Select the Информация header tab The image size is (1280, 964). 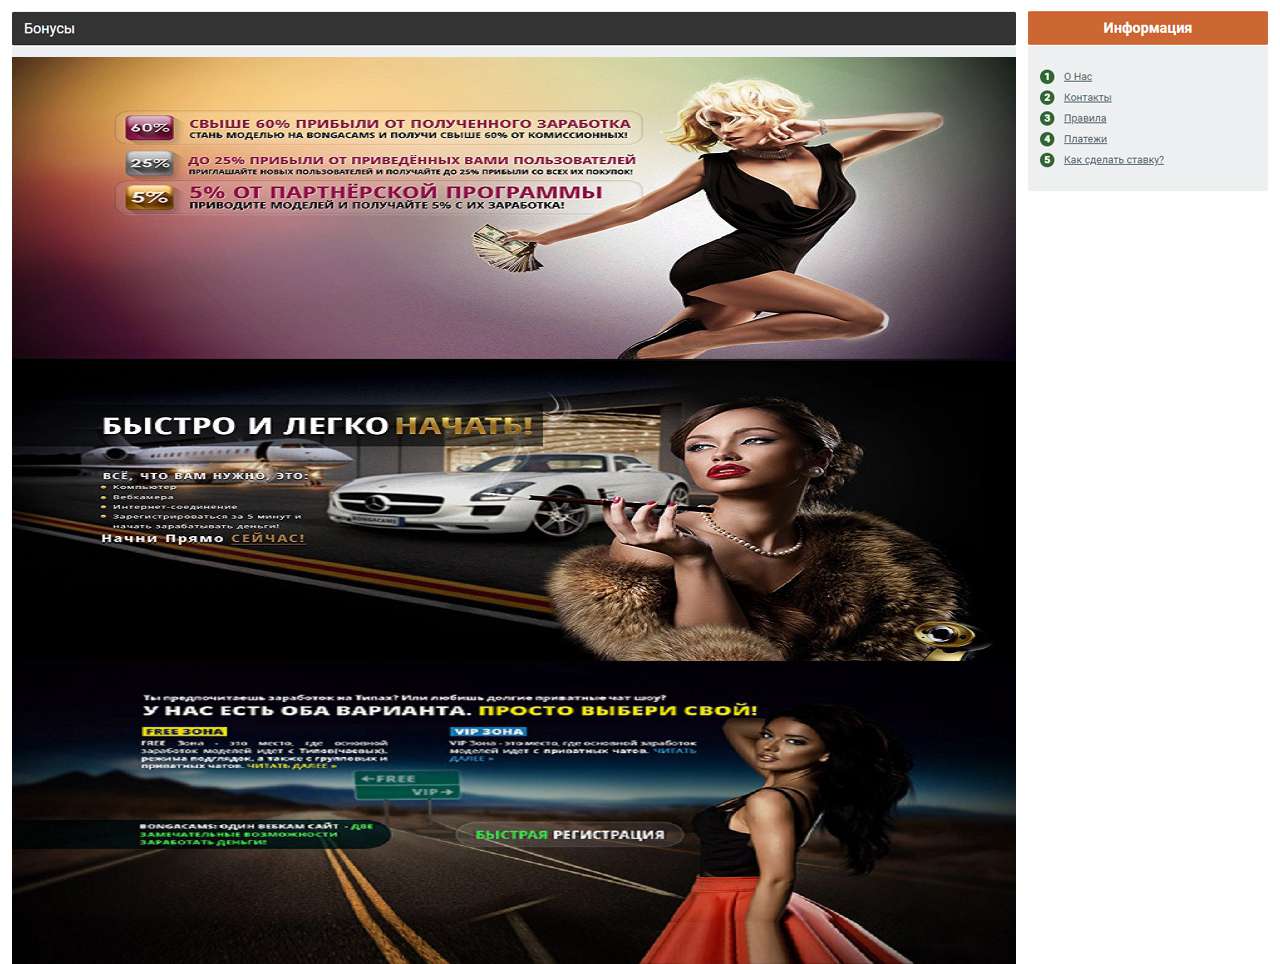tap(1147, 28)
